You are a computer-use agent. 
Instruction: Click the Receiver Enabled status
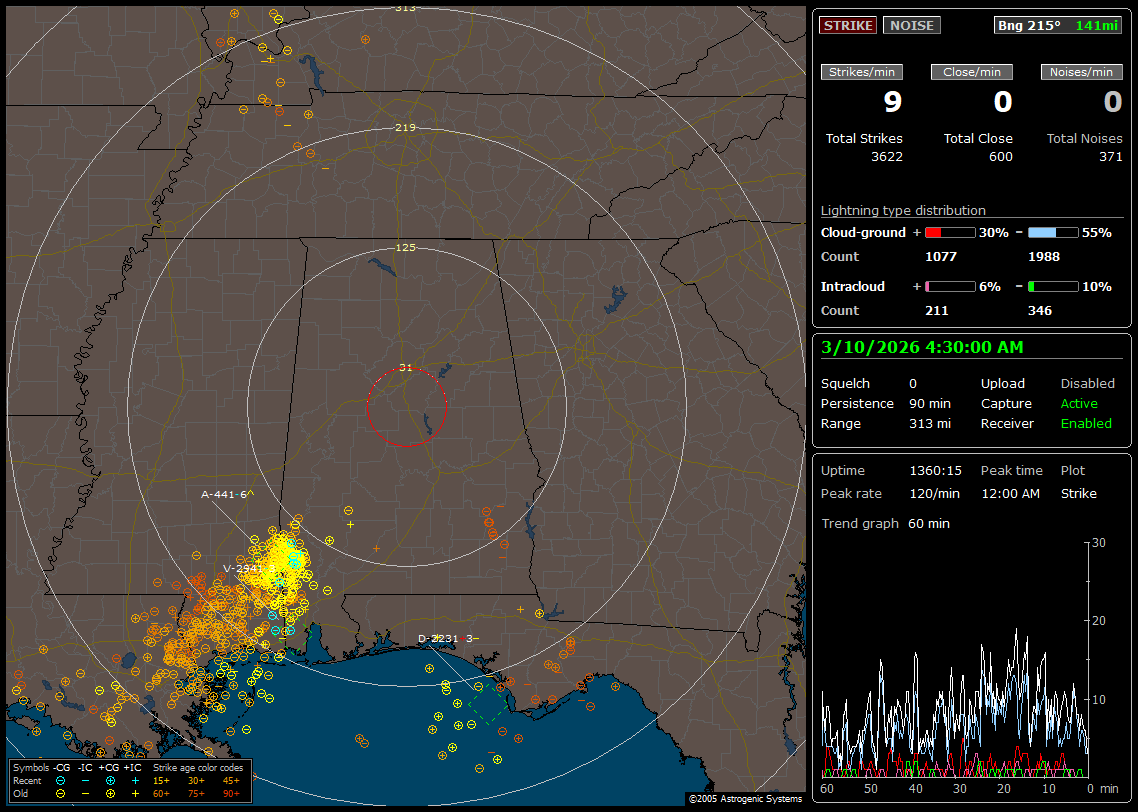[1086, 424]
